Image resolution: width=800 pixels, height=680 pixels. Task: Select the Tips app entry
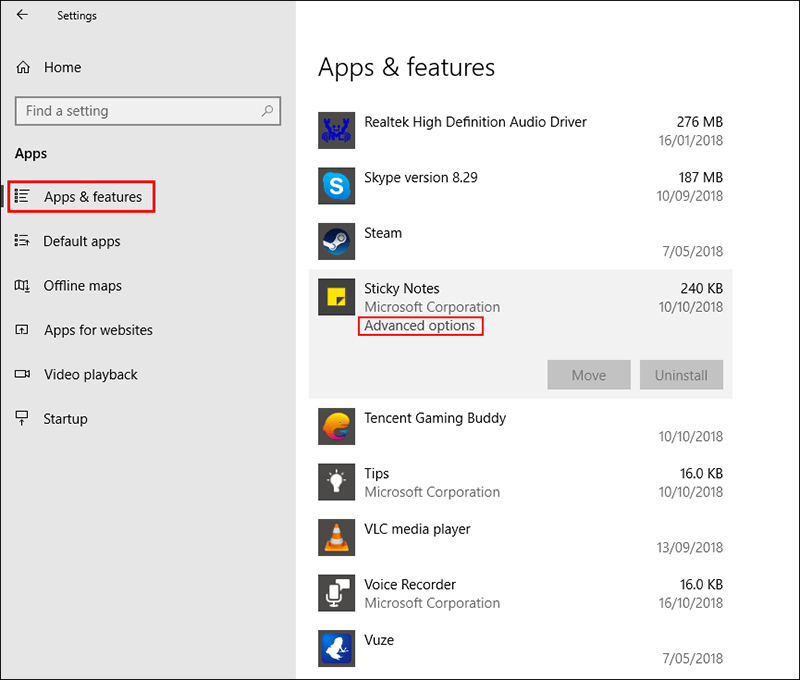coord(520,483)
